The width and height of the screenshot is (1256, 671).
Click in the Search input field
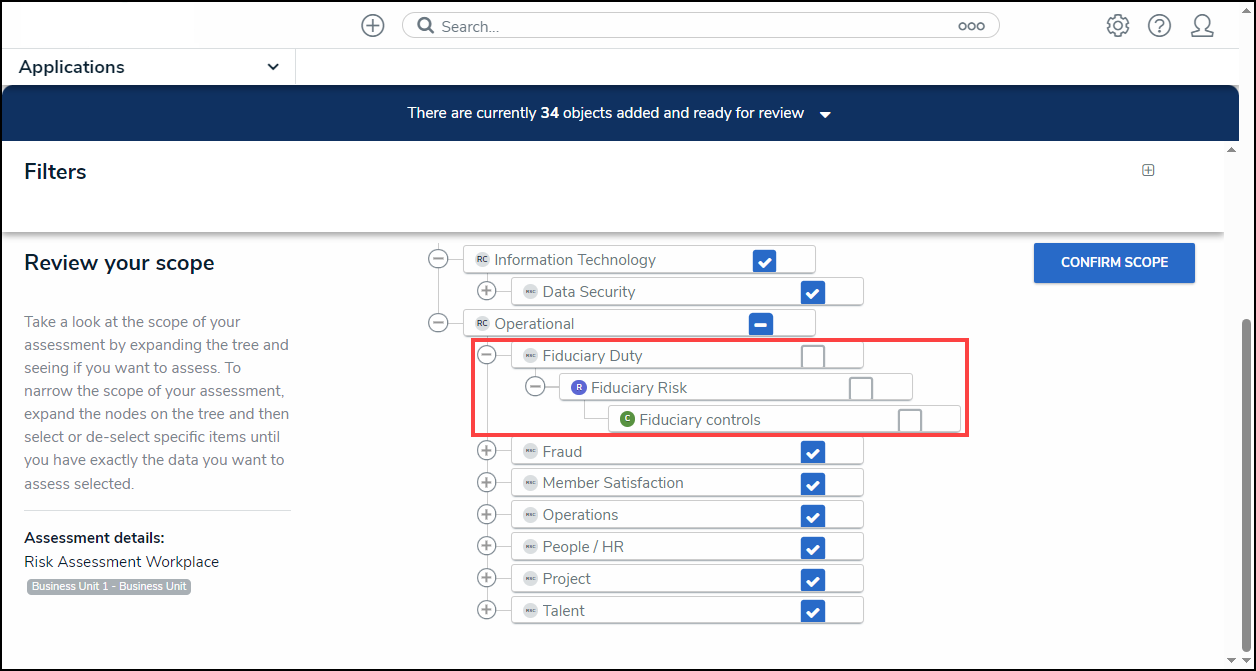pyautogui.click(x=690, y=27)
